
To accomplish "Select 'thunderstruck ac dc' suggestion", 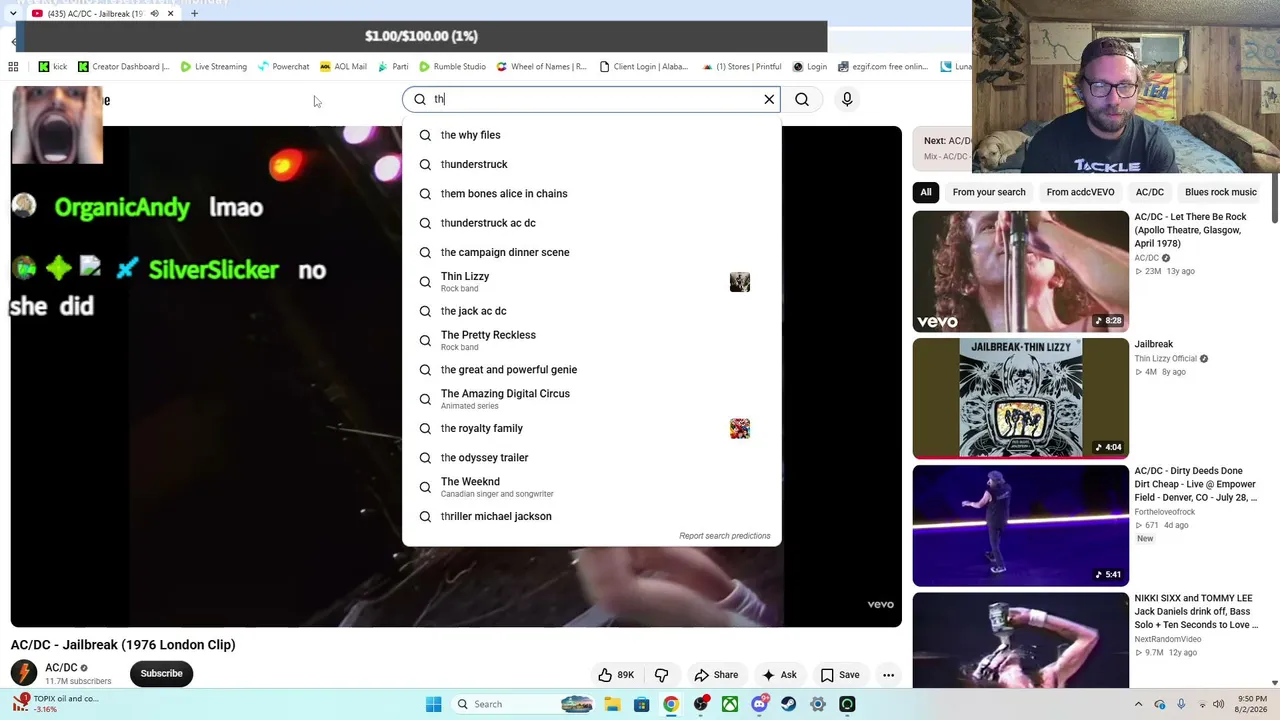I will [x=591, y=223].
